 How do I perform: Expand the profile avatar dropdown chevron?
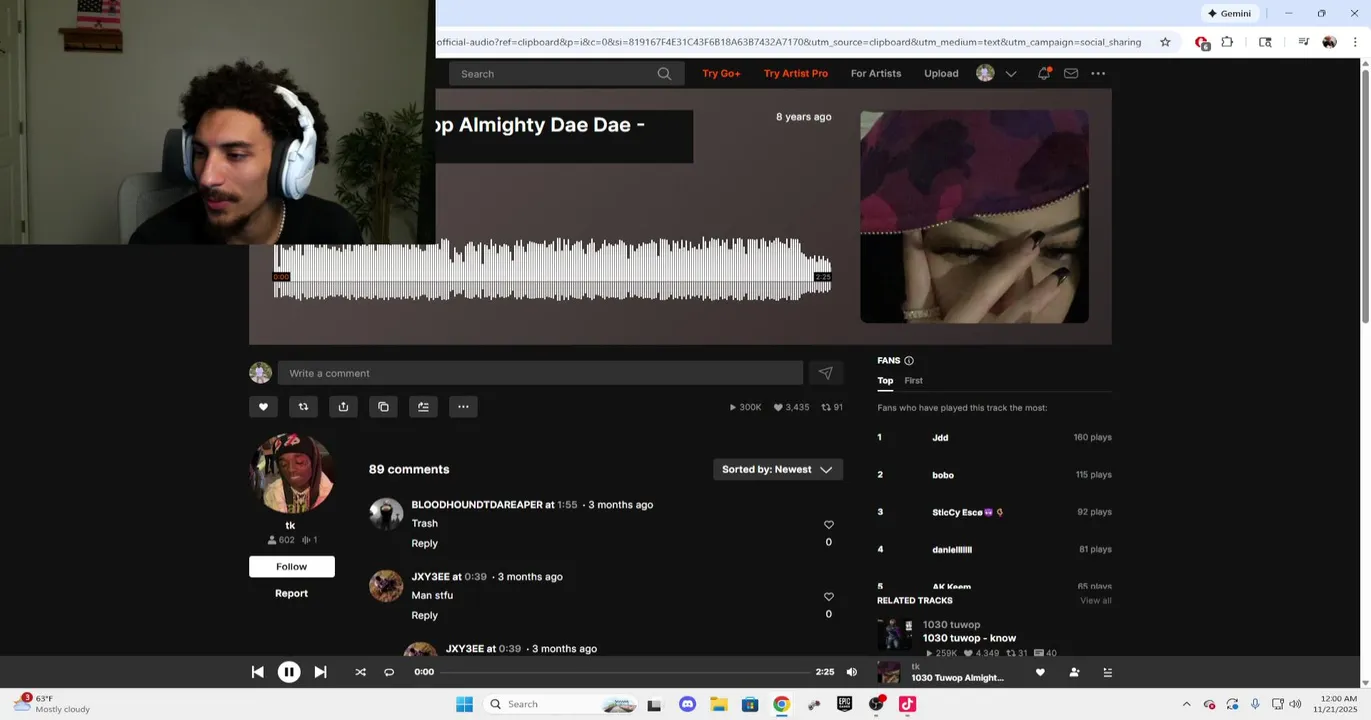click(1011, 74)
